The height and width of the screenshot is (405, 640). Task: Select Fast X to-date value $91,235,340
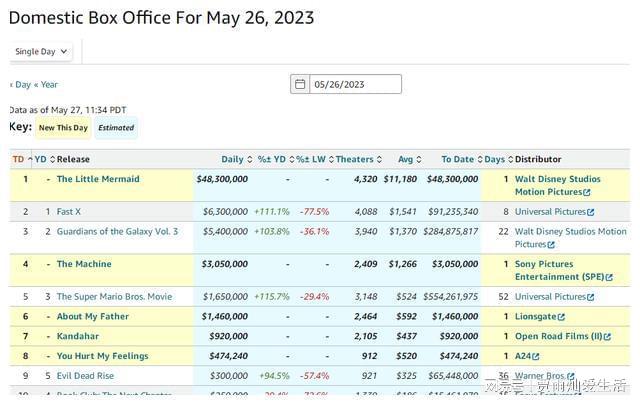453,211
